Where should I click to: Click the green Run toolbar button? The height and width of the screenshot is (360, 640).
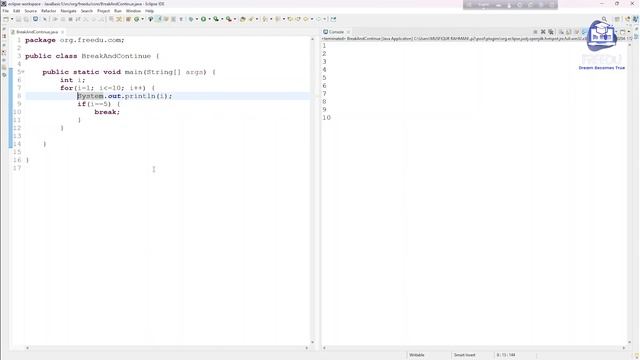pyautogui.click(x=203, y=19)
